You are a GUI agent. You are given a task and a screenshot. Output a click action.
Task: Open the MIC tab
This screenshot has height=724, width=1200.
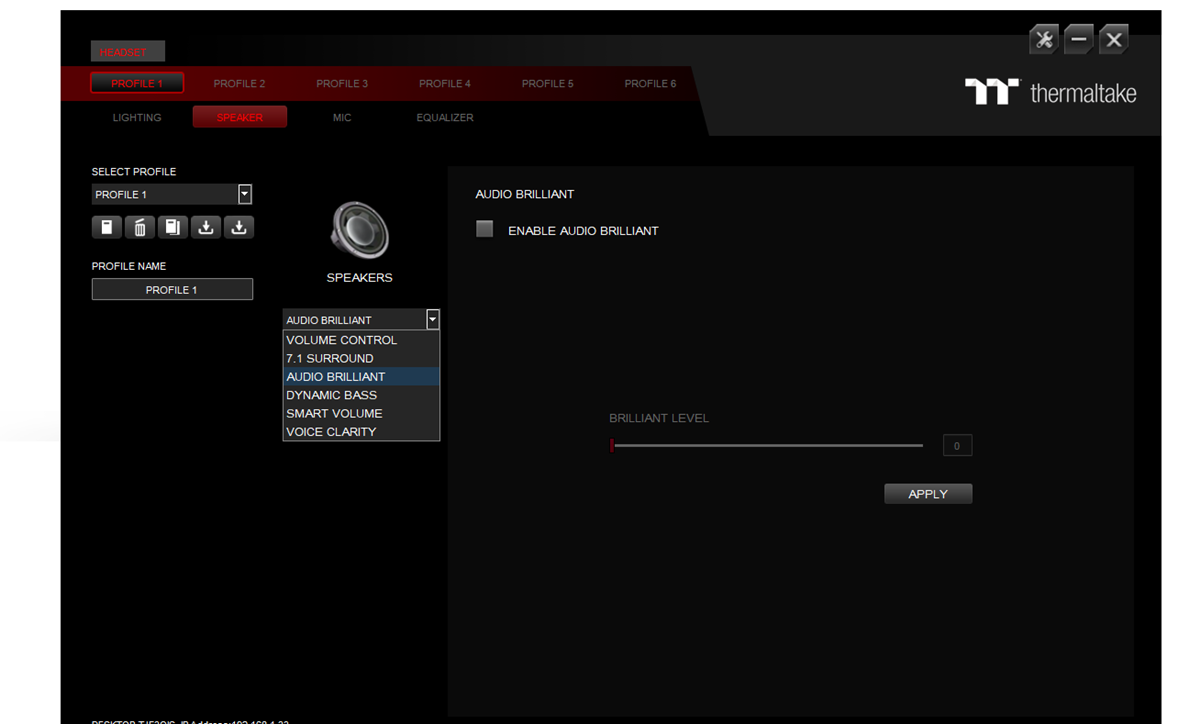point(342,117)
